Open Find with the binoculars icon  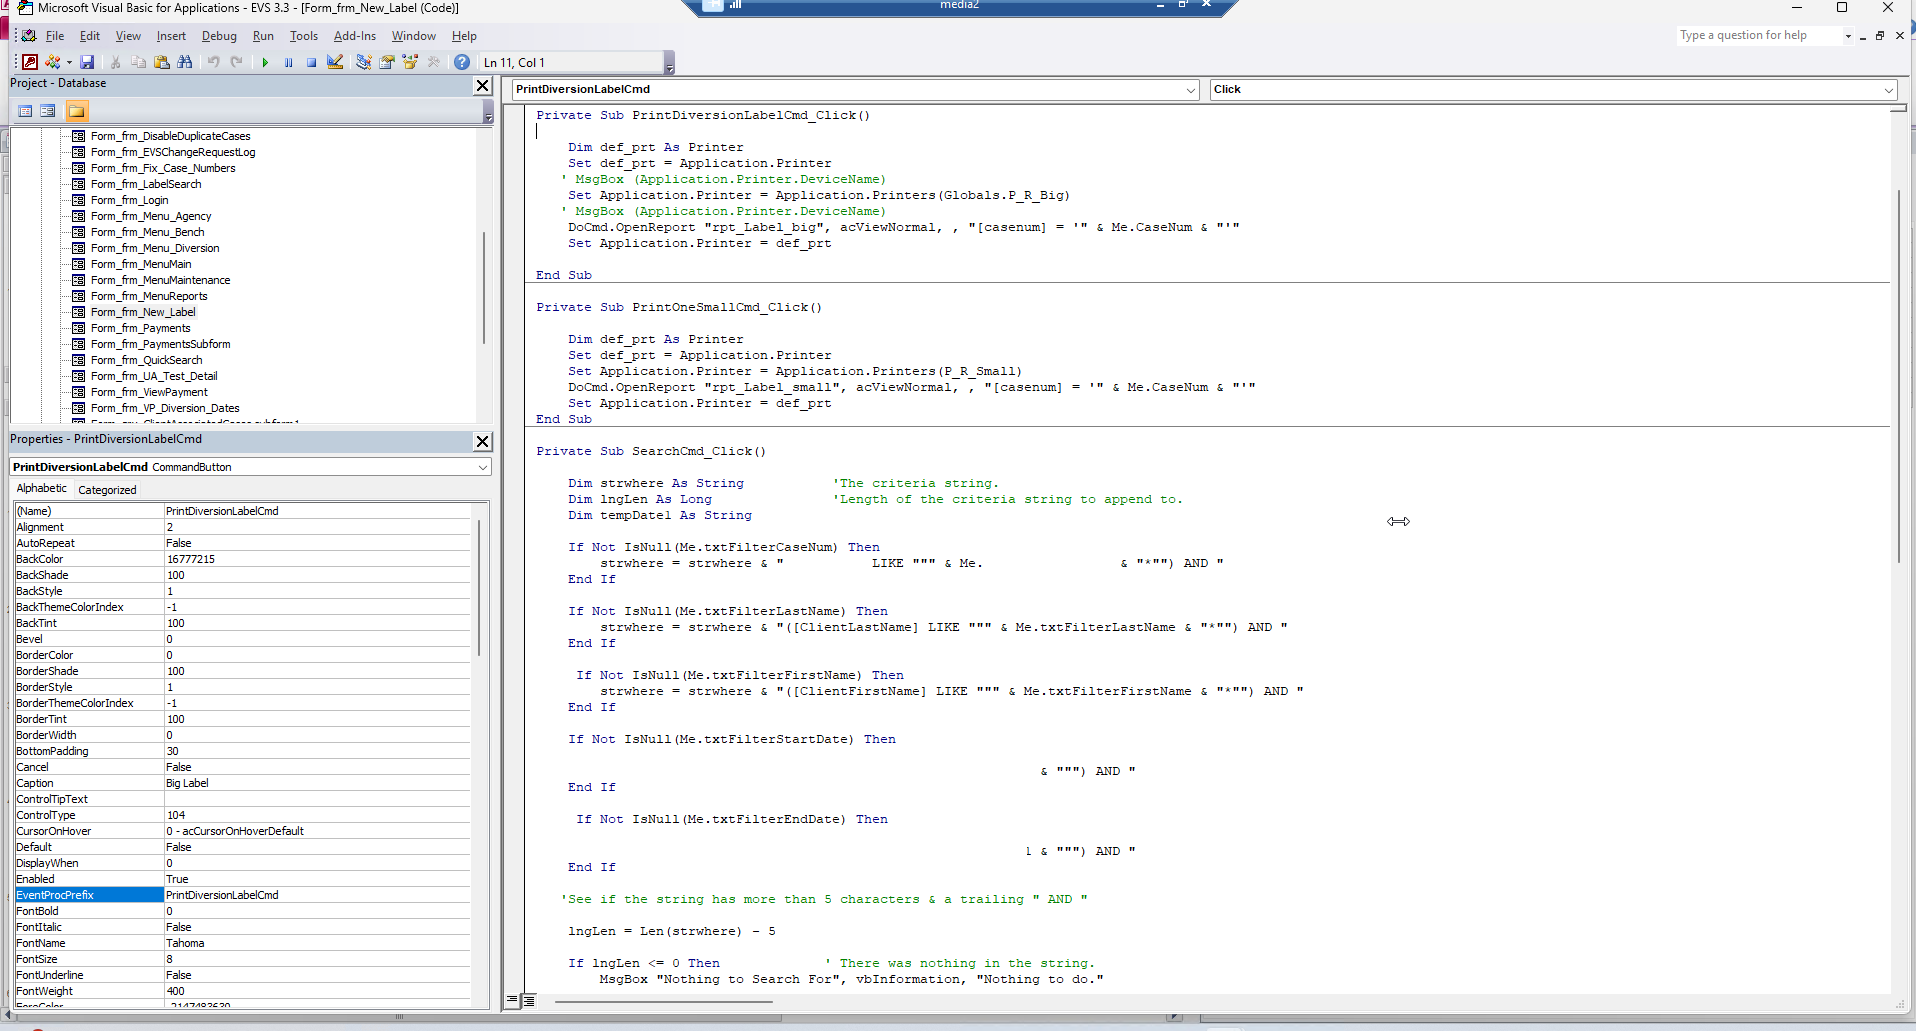pos(185,62)
